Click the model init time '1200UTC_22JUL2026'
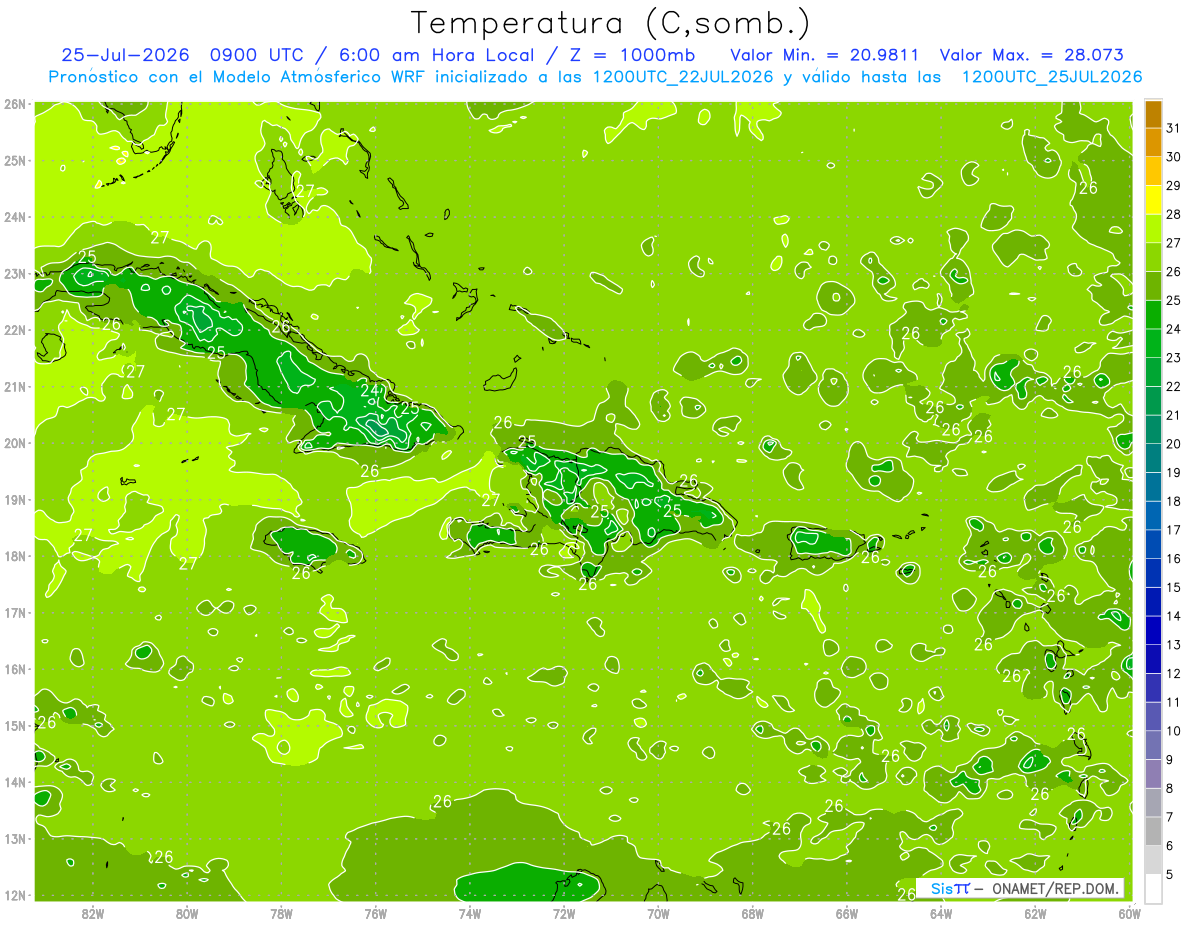This screenshot has width=1200, height=927. (683, 77)
